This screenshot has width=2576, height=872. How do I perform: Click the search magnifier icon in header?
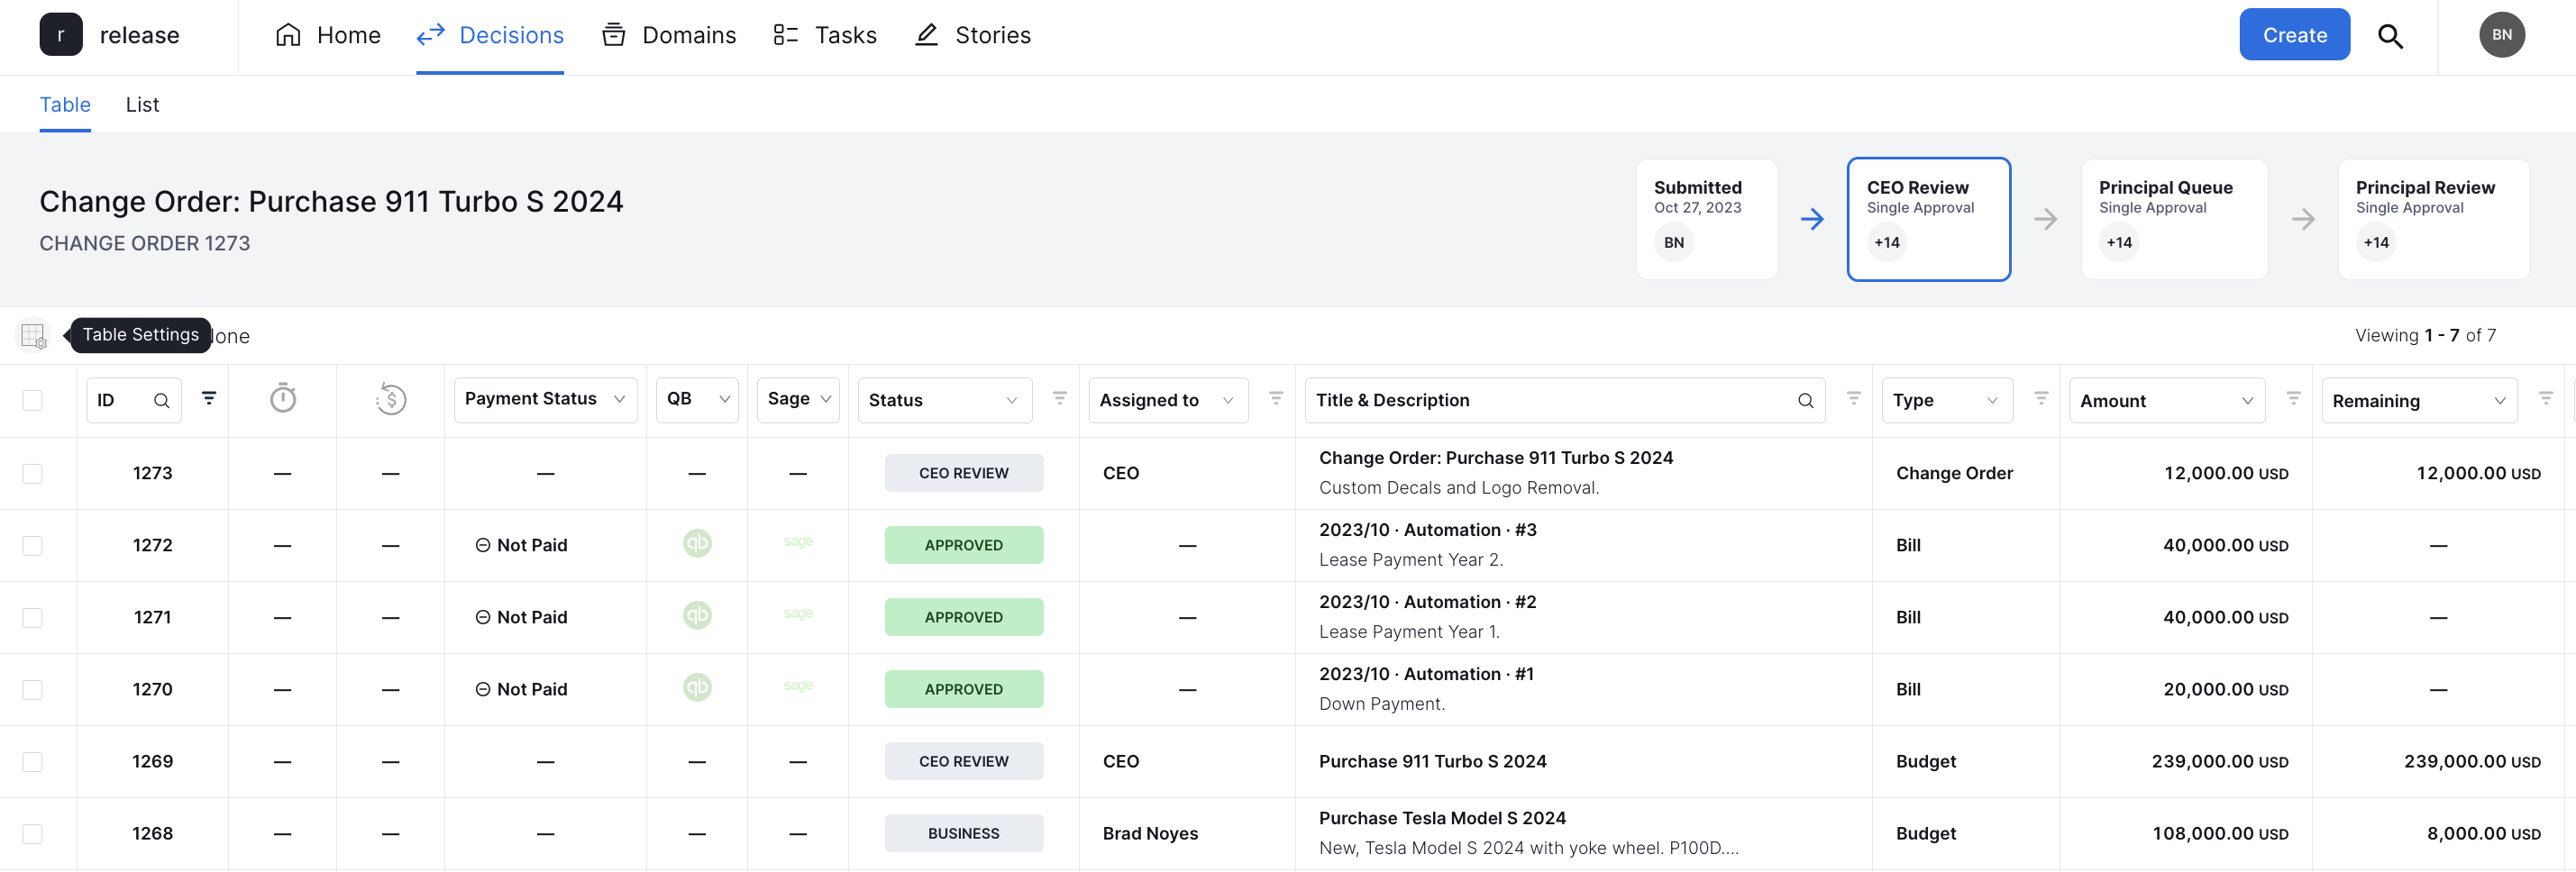pos(2390,36)
